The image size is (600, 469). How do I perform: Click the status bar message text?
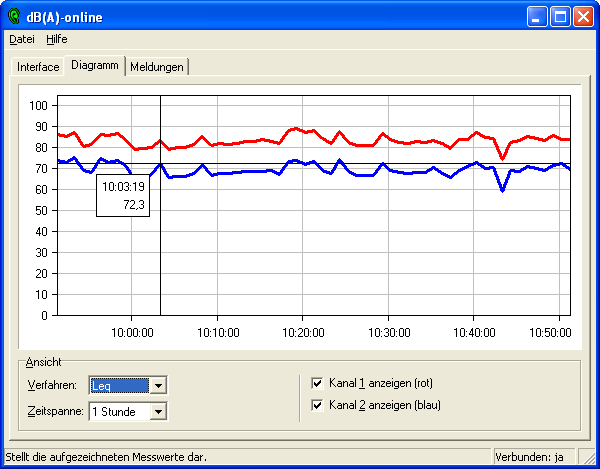click(x=106, y=457)
